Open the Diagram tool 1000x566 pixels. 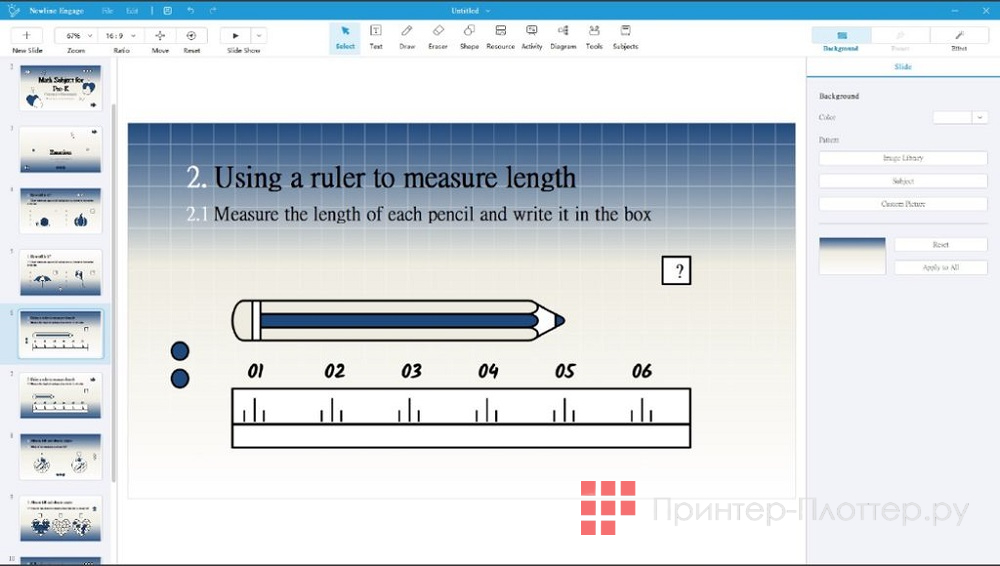(563, 36)
